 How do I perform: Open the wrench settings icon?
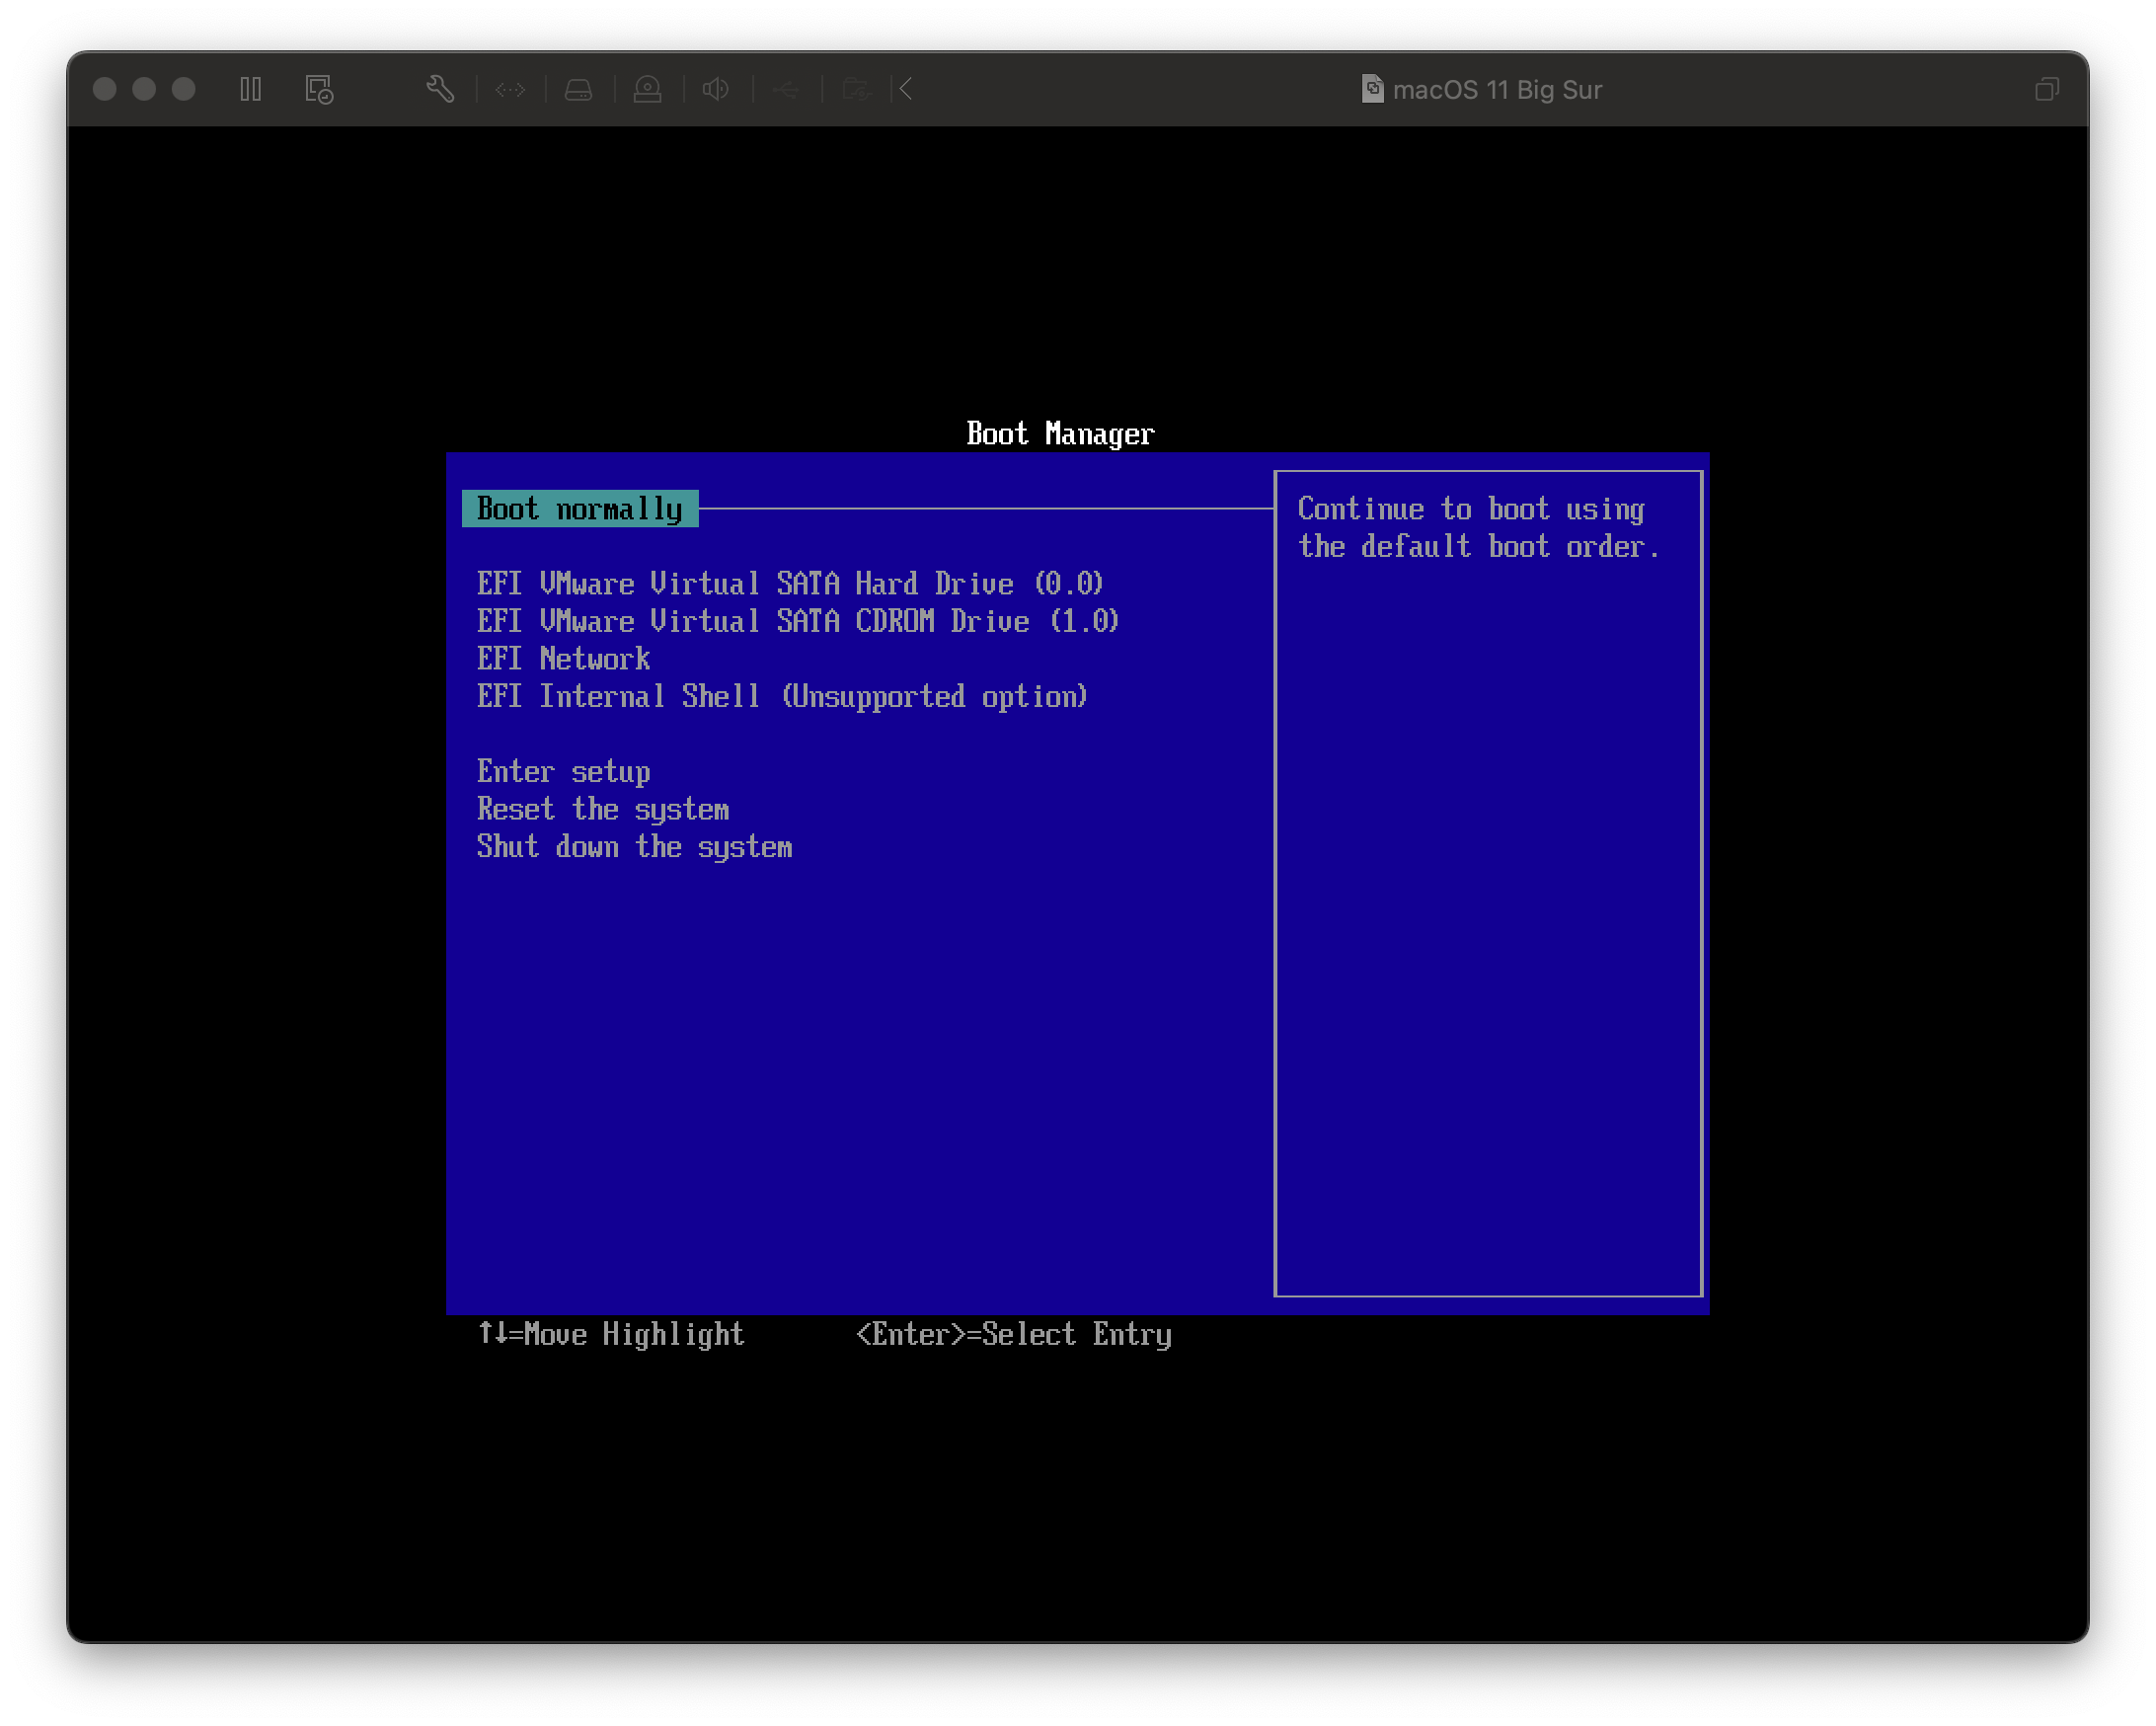pyautogui.click(x=441, y=90)
